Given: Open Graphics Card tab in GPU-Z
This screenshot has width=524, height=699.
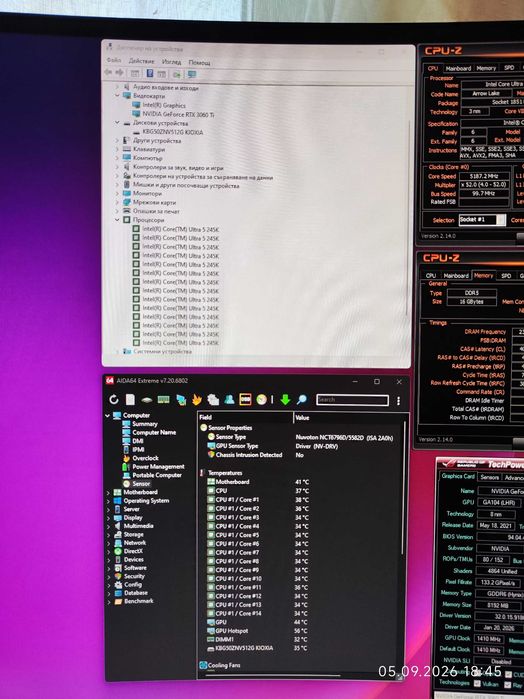Looking at the screenshot, I should pyautogui.click(x=458, y=476).
